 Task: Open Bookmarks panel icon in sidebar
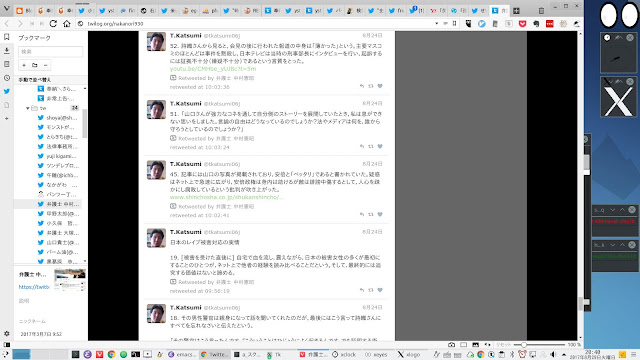(x=7, y=37)
